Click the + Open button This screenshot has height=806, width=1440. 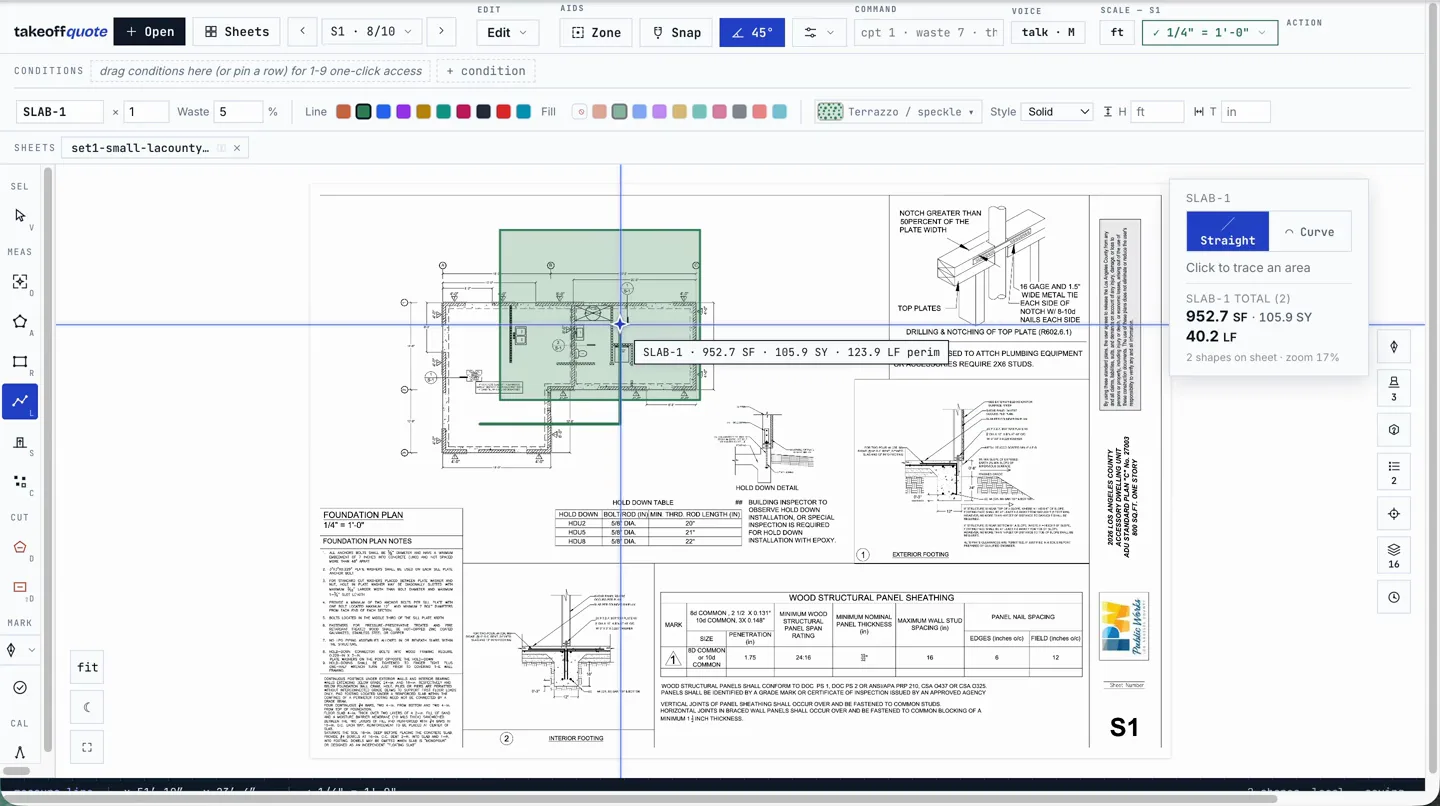[x=149, y=32]
